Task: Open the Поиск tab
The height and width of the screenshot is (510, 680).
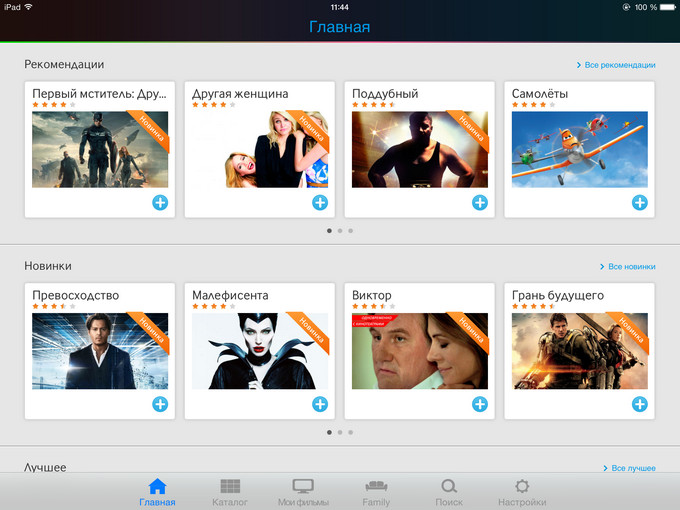Action: (449, 492)
